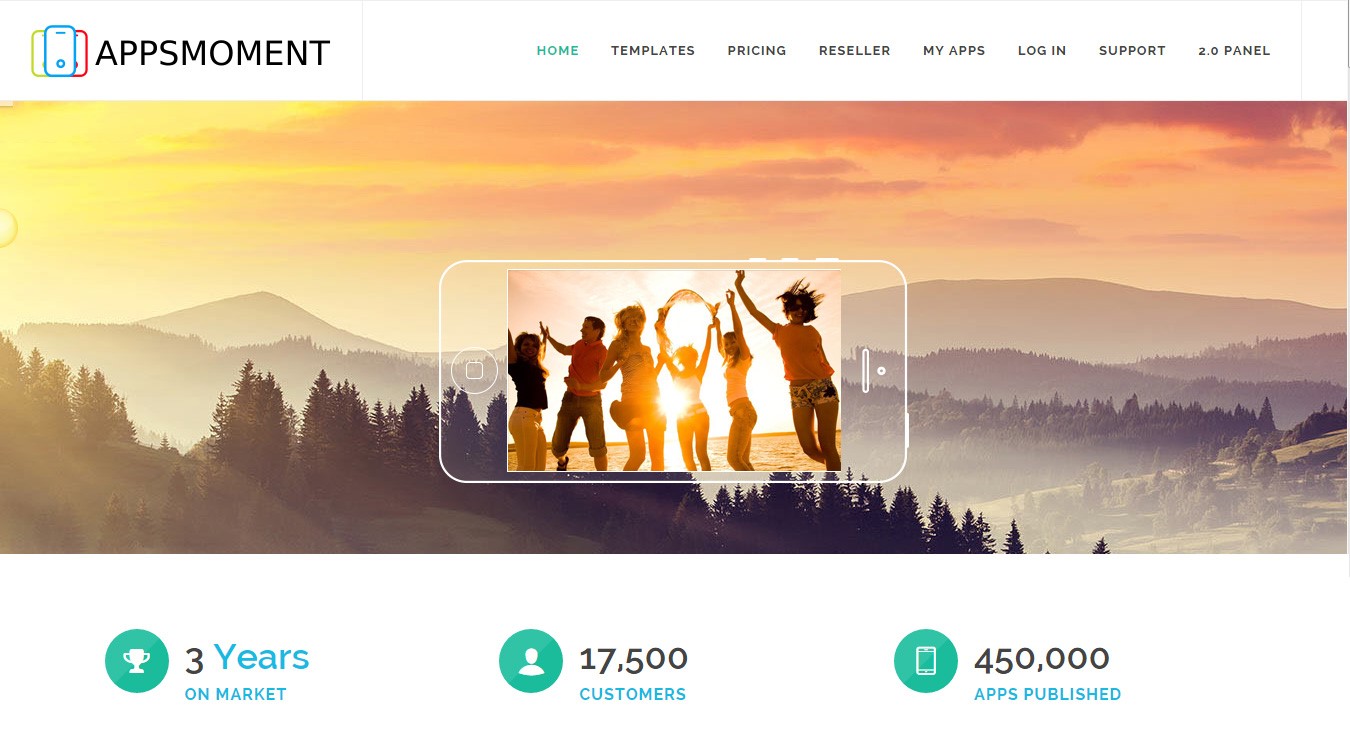The width and height of the screenshot is (1350, 750).
Task: Click the jumping people photo inside phone frame
Action: 674,370
